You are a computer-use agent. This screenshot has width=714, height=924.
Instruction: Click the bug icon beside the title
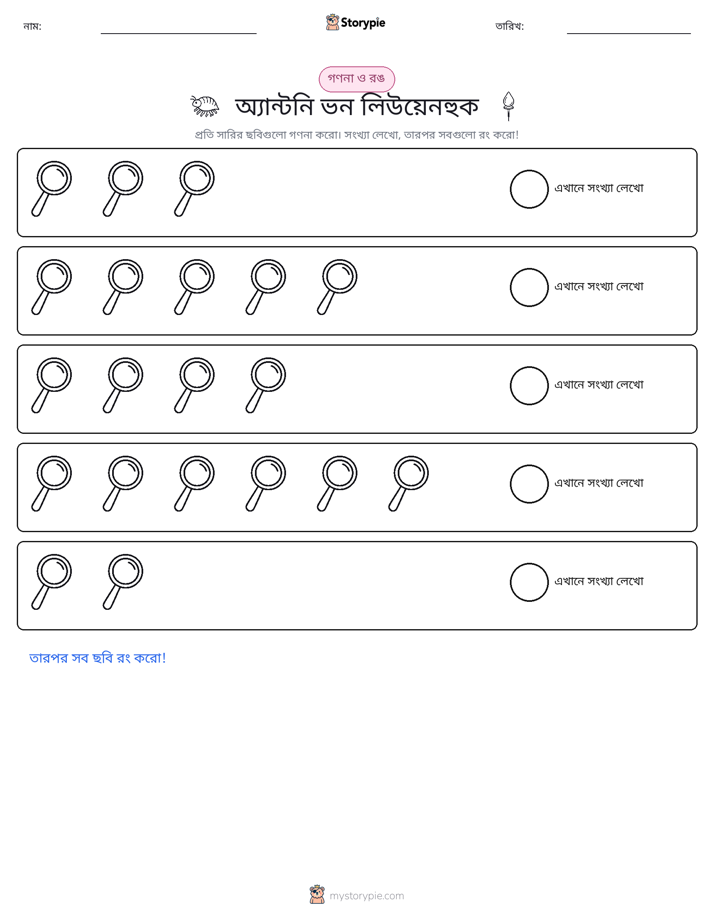tap(204, 106)
